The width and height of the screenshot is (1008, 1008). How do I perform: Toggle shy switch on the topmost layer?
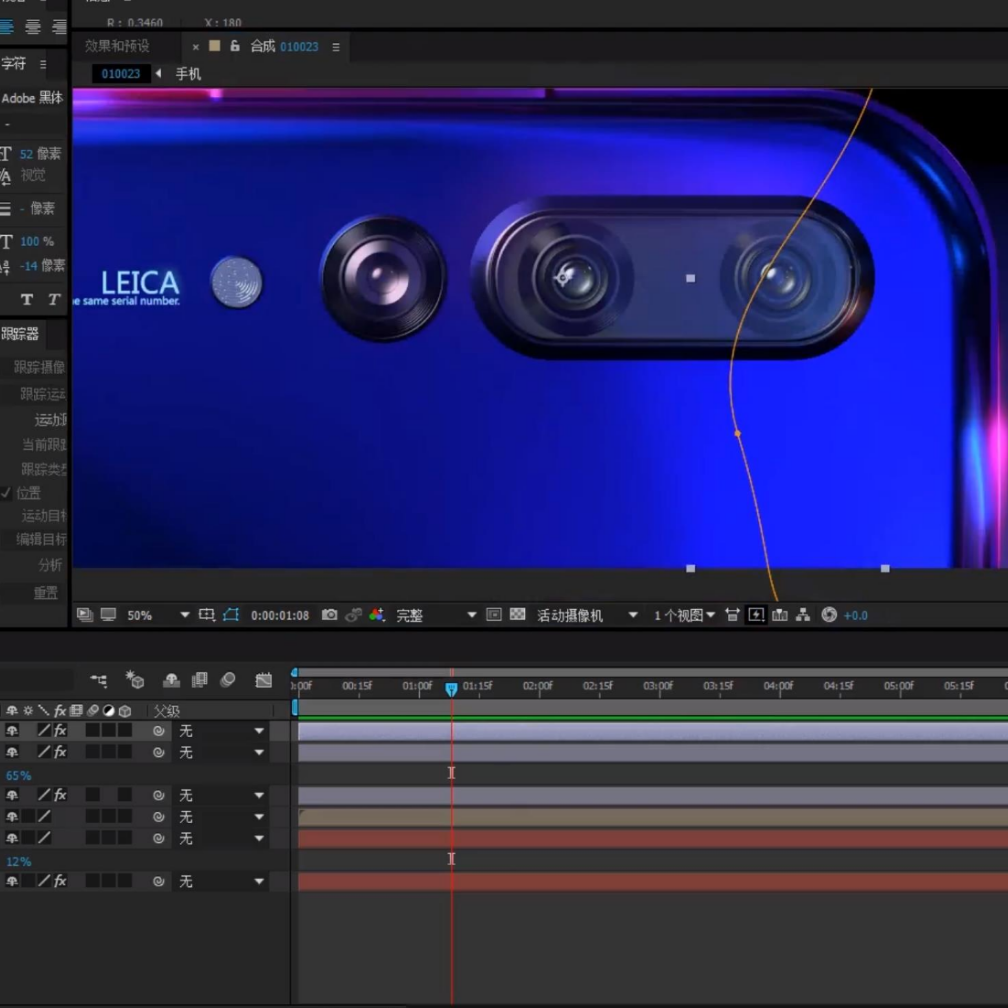12,730
